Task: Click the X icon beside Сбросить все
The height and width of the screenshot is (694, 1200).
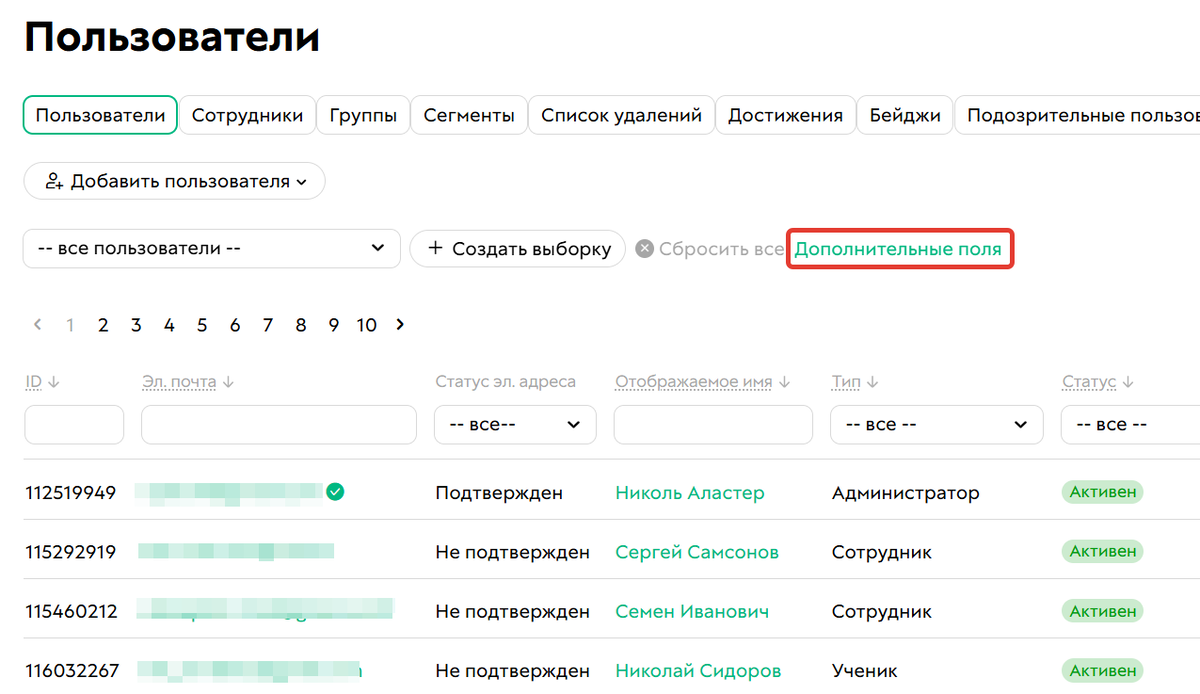Action: 646,248
